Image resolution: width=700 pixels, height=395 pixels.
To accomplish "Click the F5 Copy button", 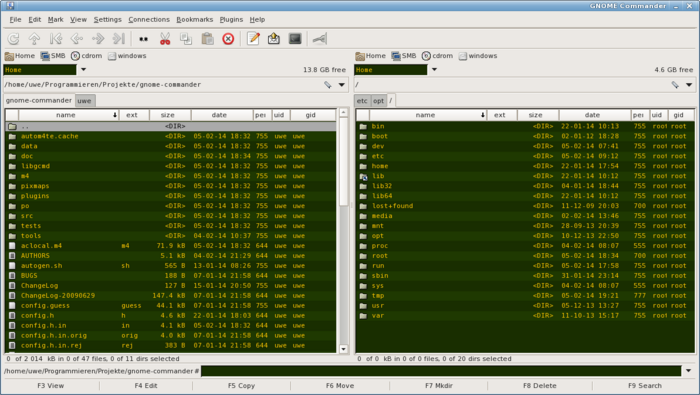I will click(241, 386).
